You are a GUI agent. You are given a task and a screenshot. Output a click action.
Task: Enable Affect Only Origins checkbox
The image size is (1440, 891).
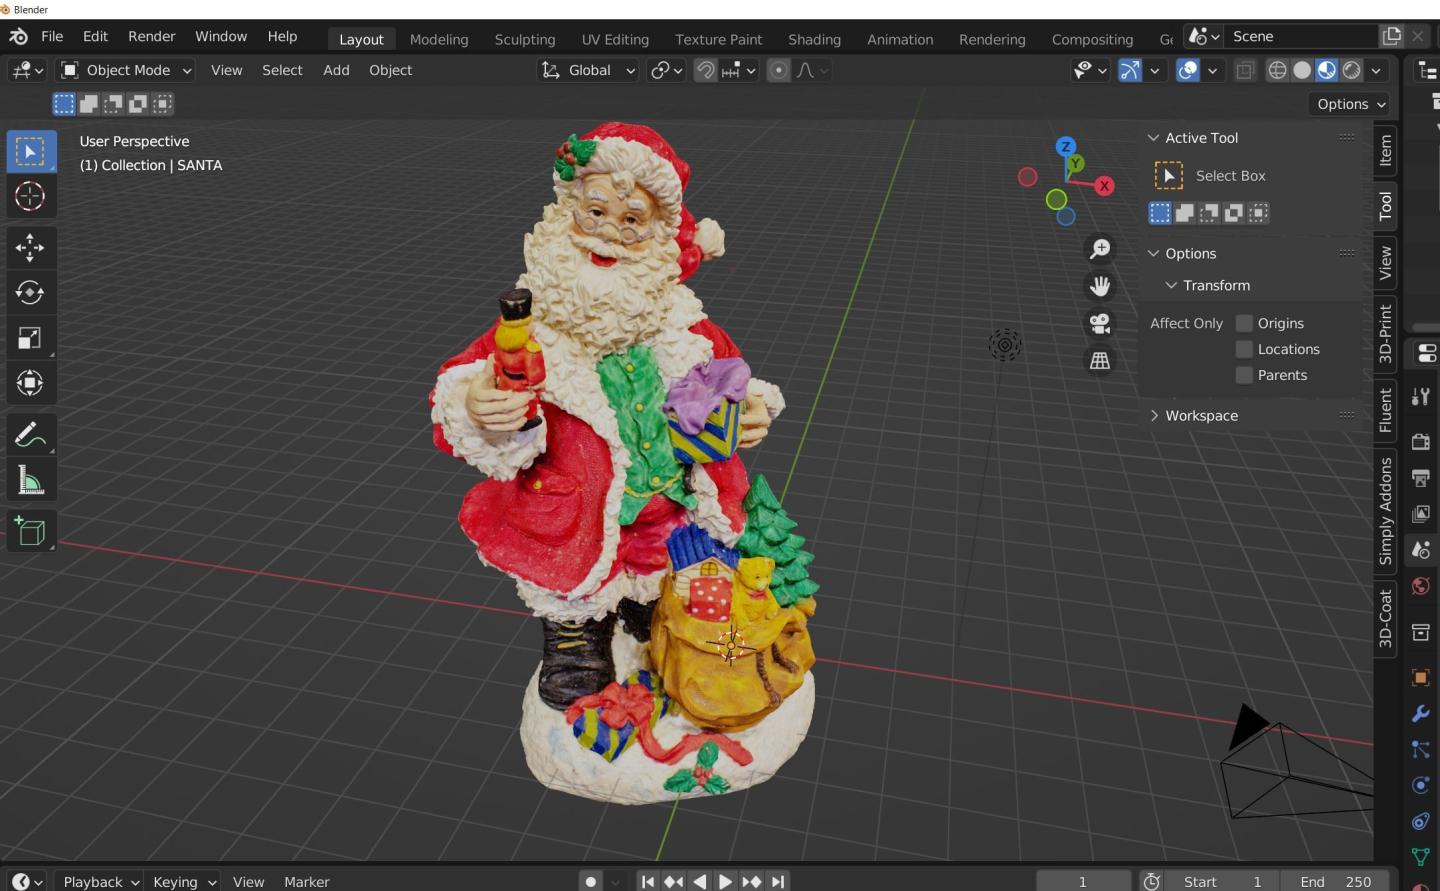1245,323
